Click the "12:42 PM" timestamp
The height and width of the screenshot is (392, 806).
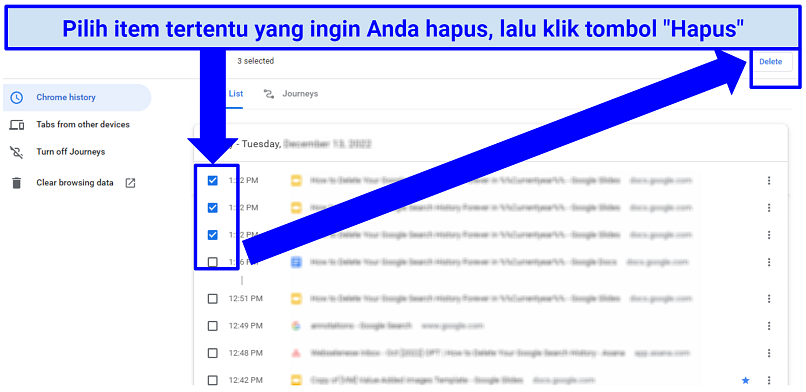tap(246, 380)
